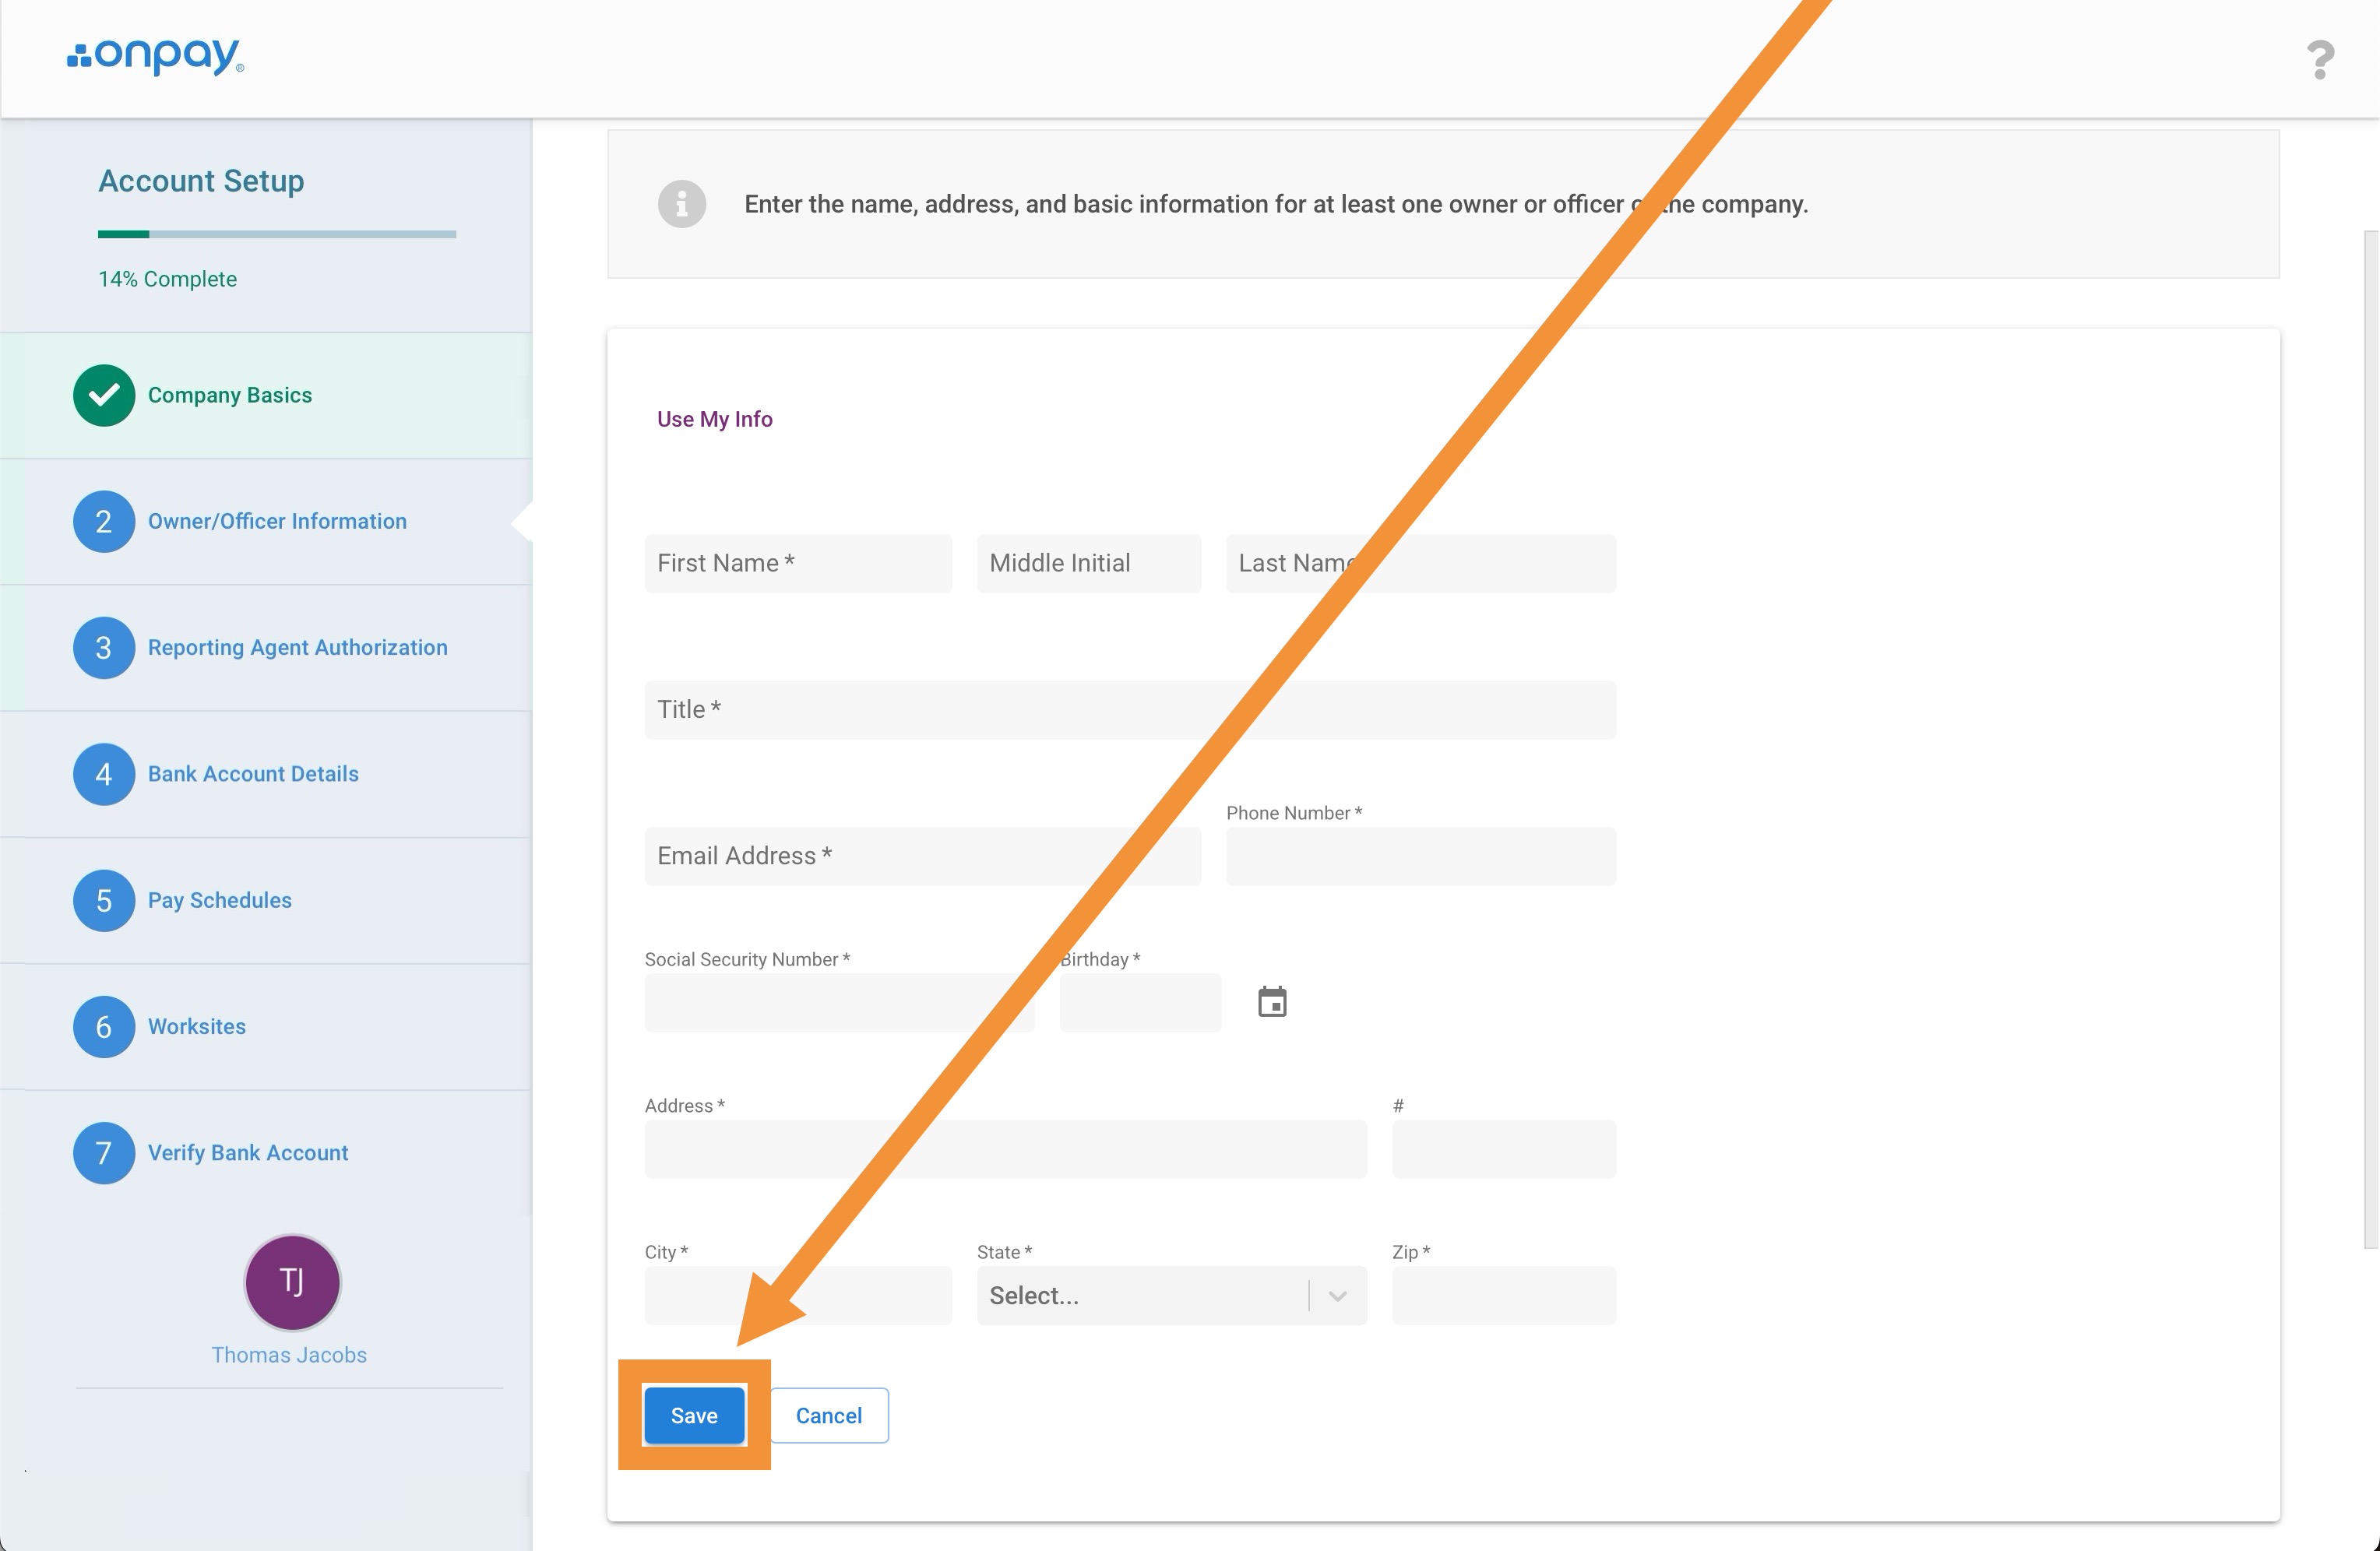Click the Cancel button

click(x=828, y=1415)
